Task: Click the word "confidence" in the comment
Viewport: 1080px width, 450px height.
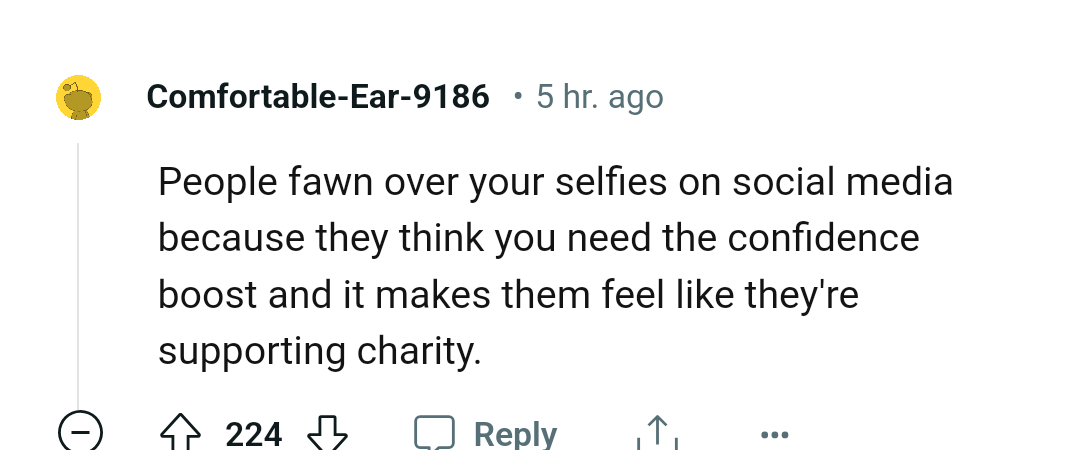Action: tap(823, 238)
